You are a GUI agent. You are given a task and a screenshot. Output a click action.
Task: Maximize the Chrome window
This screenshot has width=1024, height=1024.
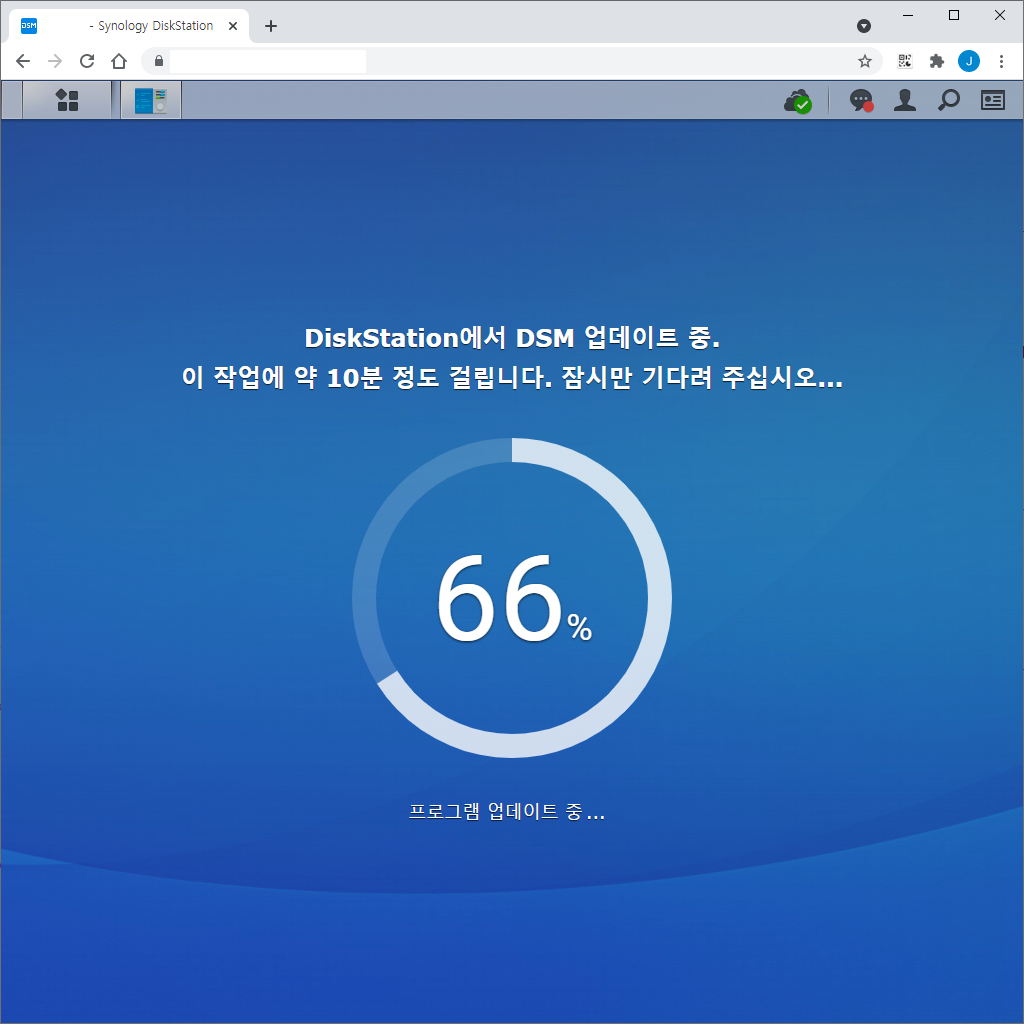pos(953,15)
